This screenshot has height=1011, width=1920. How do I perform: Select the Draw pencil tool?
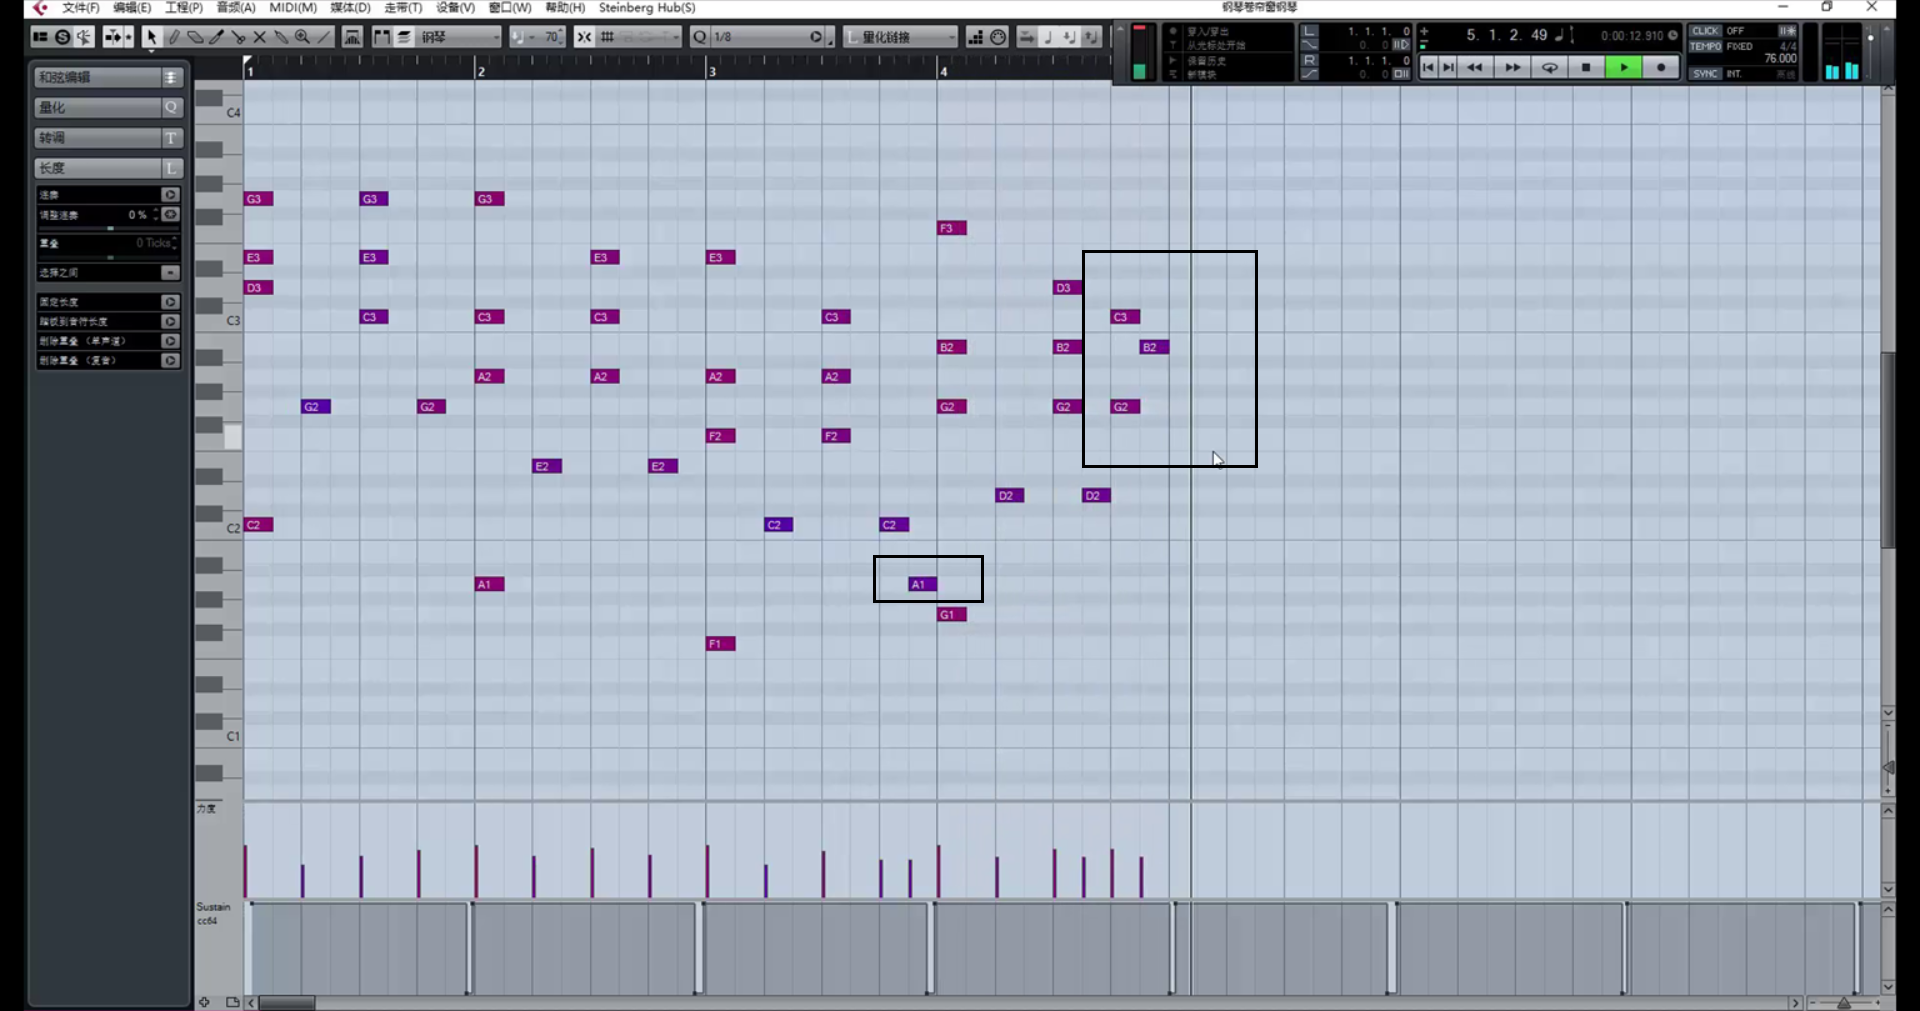[x=173, y=37]
